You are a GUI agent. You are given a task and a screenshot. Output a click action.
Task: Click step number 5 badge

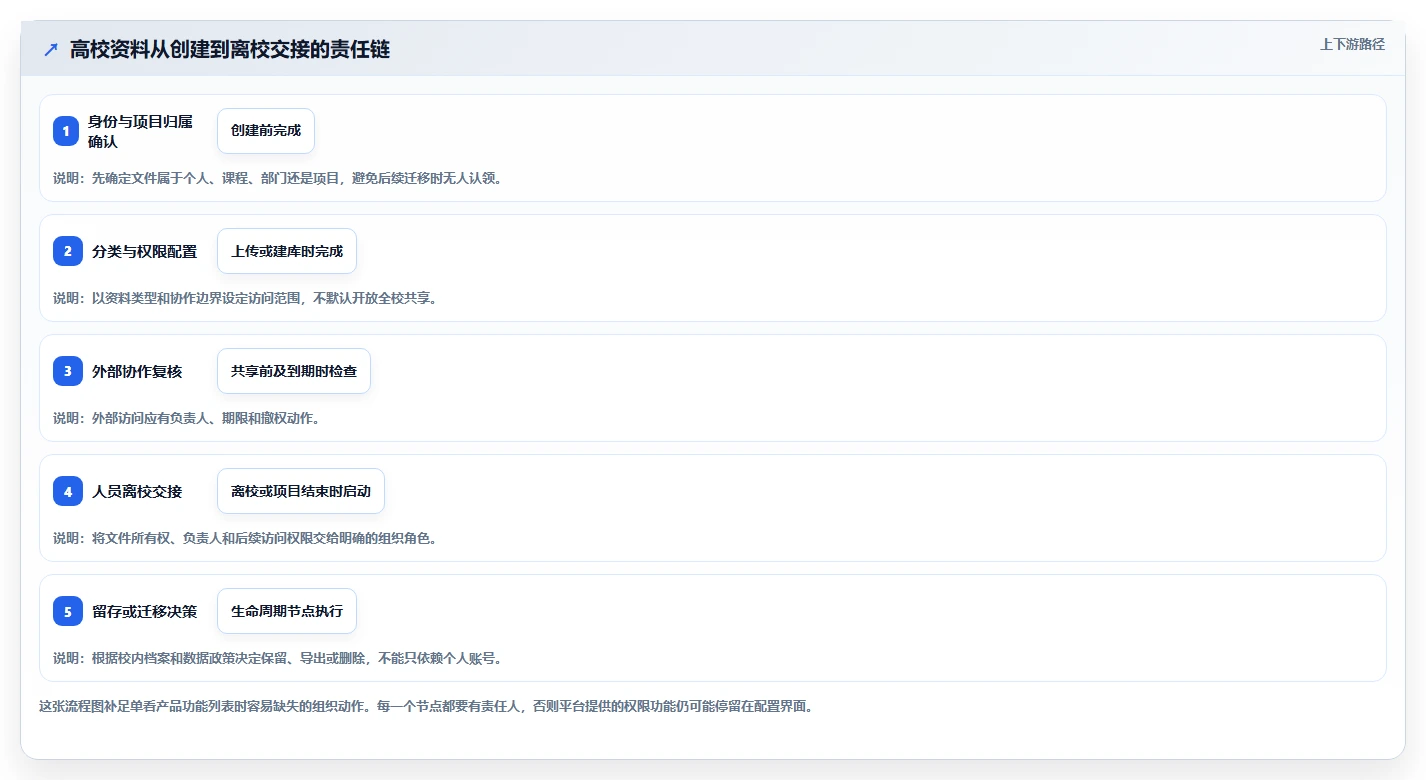coord(68,611)
